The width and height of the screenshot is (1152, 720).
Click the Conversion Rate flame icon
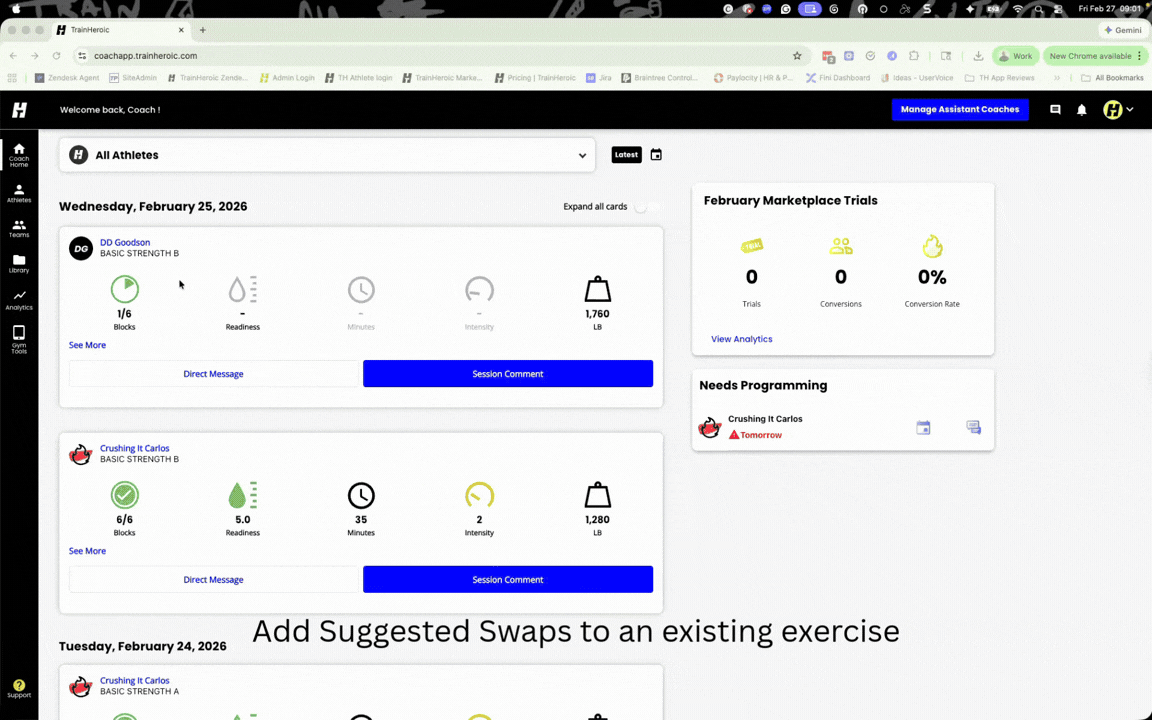[x=932, y=246]
